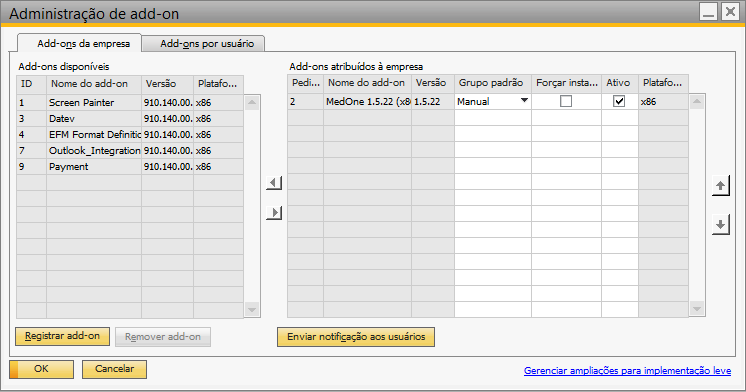
Task: Move the assigned add-on up with the up arrow
Action: tap(721, 186)
